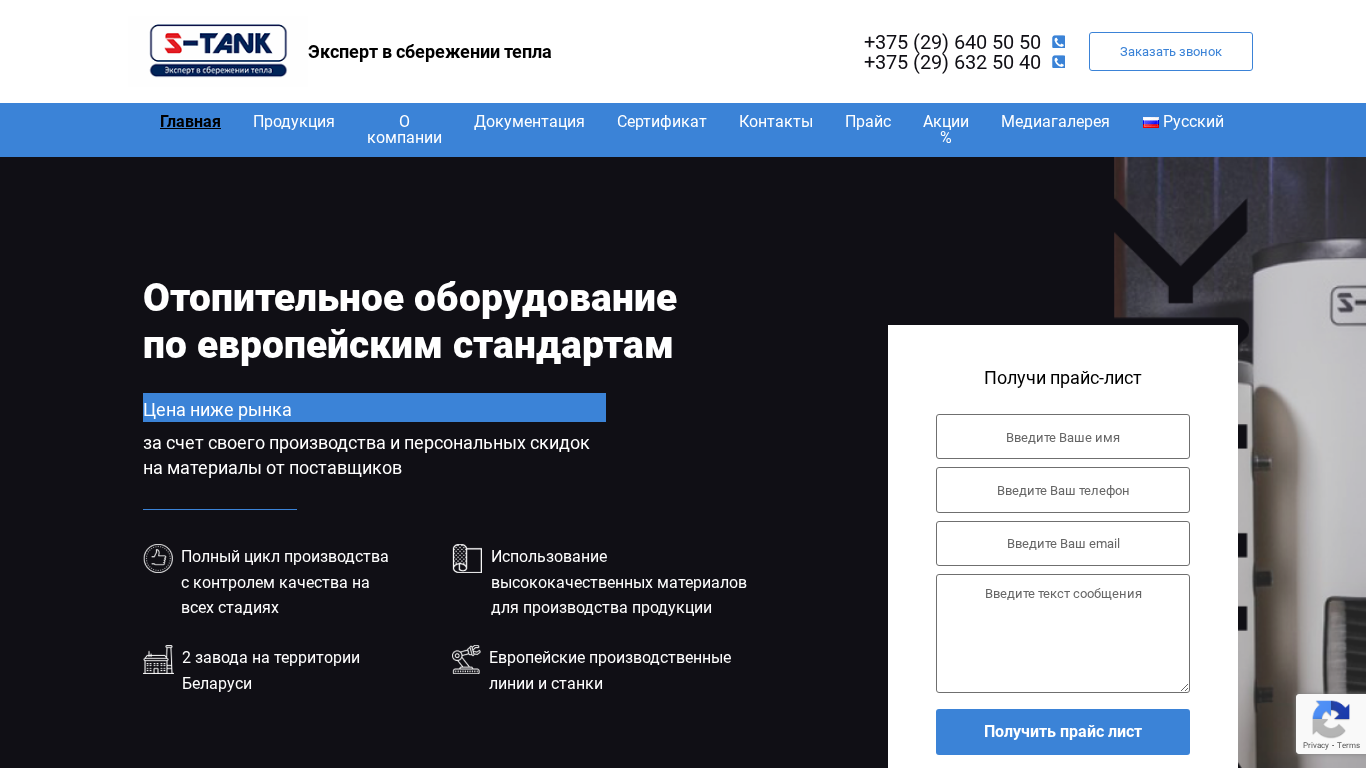Click the text Европейские производственные линии и станки
The height and width of the screenshot is (768, 1366).
click(x=610, y=671)
